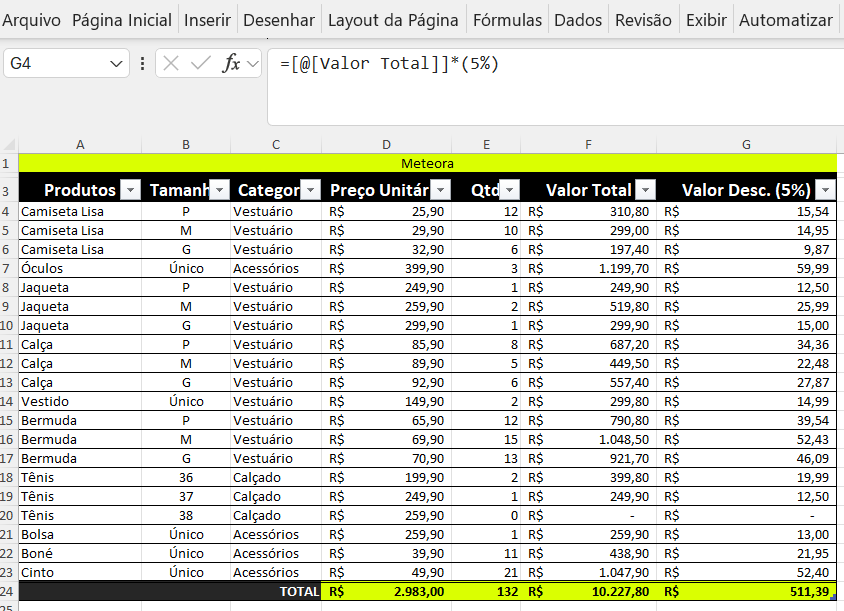Open the Desenhar ribbon tab
Viewport: 844px width, 611px height.
click(279, 20)
